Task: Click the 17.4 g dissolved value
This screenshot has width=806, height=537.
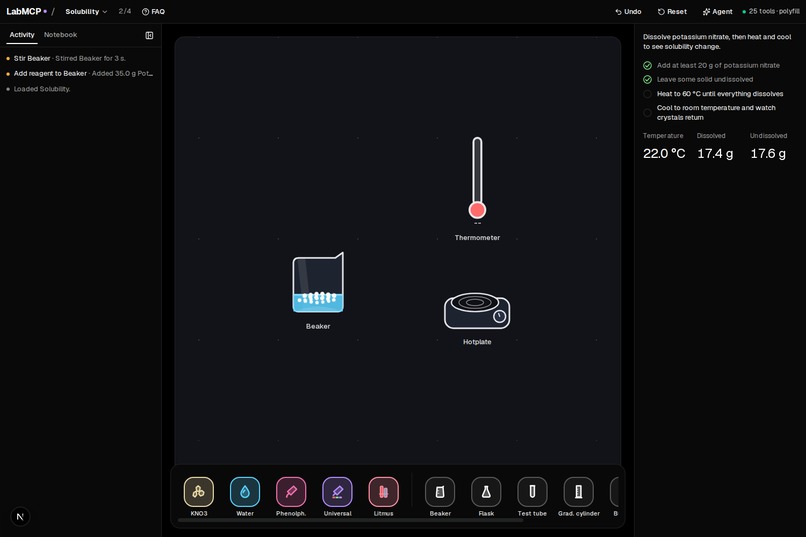Action: (x=715, y=153)
